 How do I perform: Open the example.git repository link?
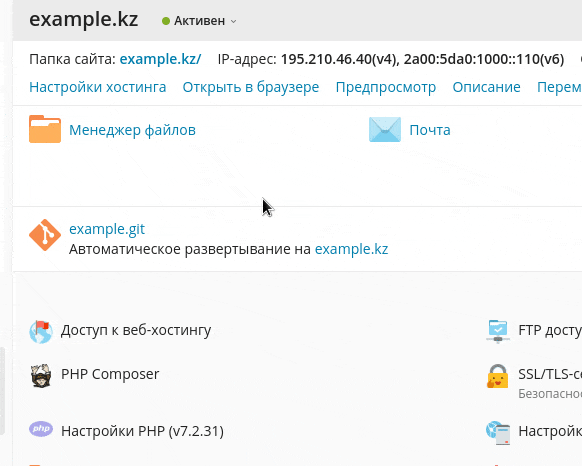[107, 229]
